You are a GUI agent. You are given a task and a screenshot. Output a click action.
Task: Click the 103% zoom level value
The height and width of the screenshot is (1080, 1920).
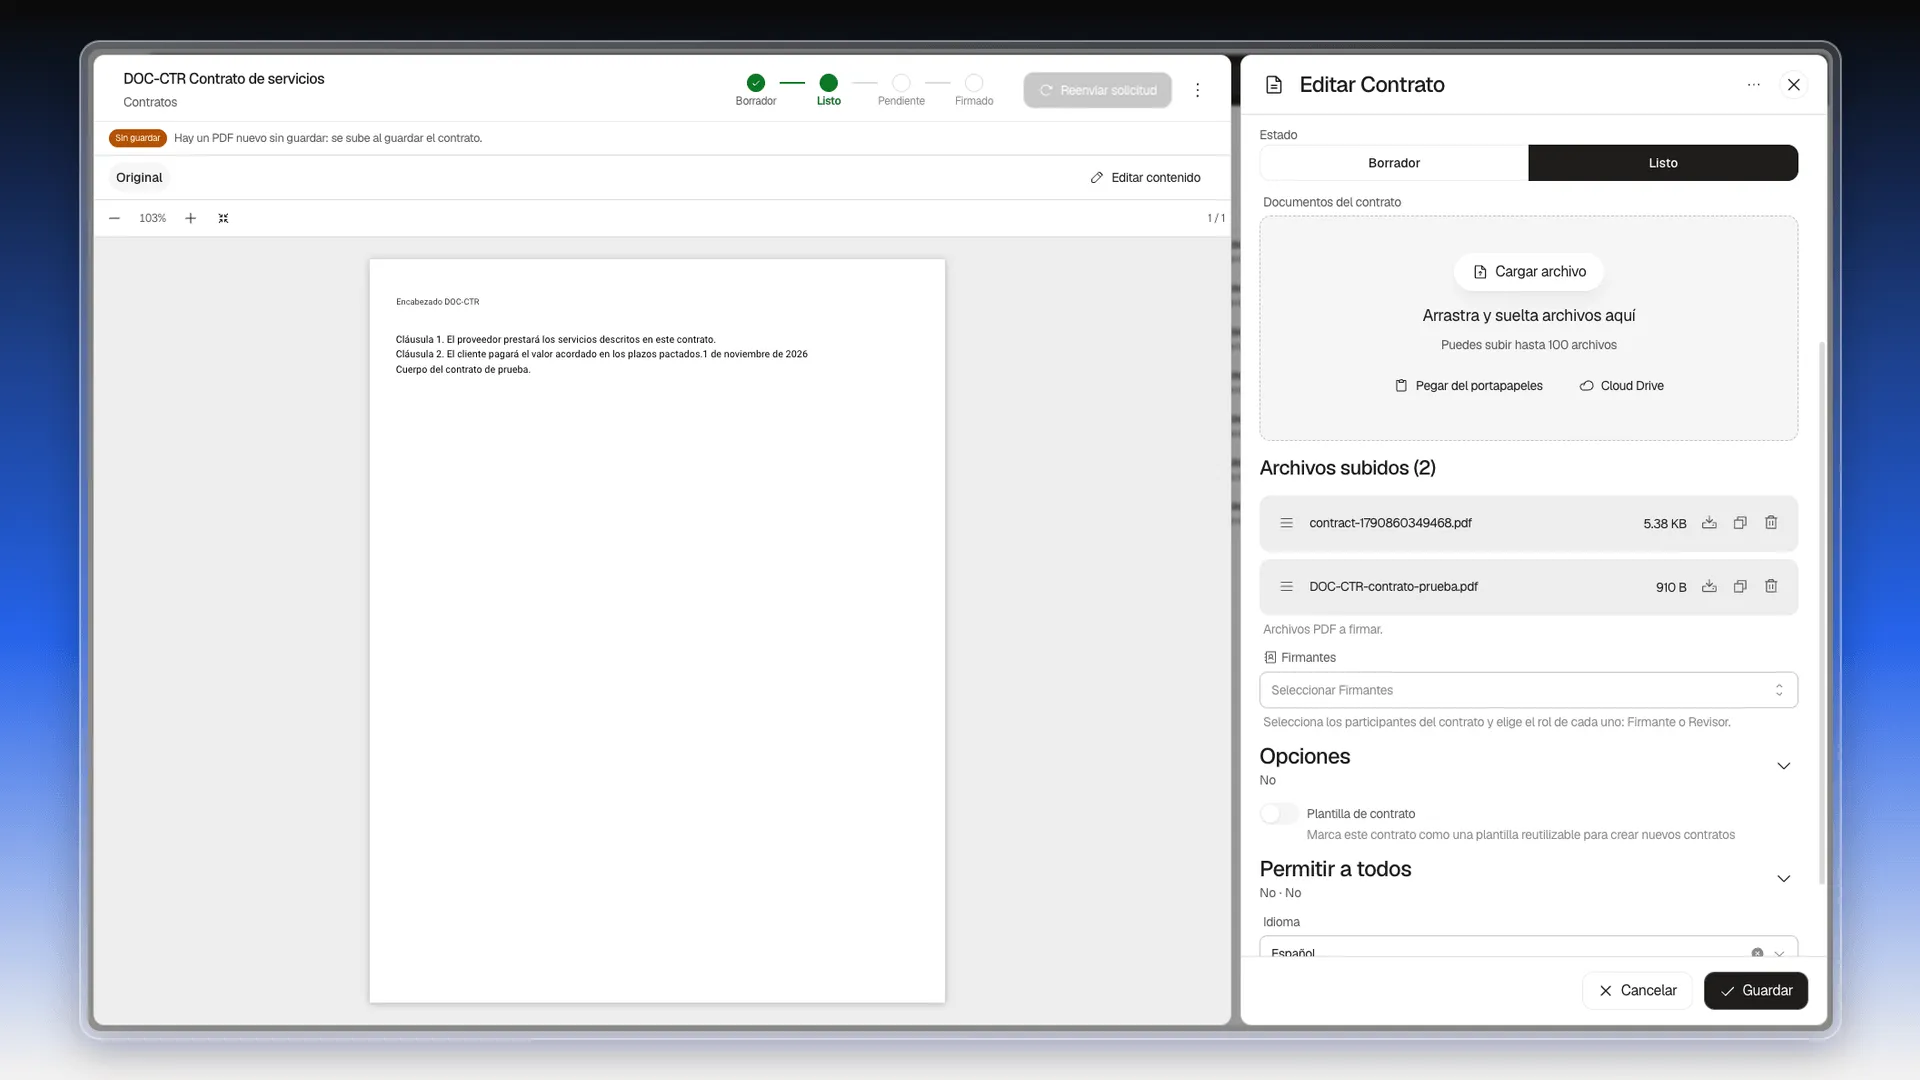[x=152, y=218]
